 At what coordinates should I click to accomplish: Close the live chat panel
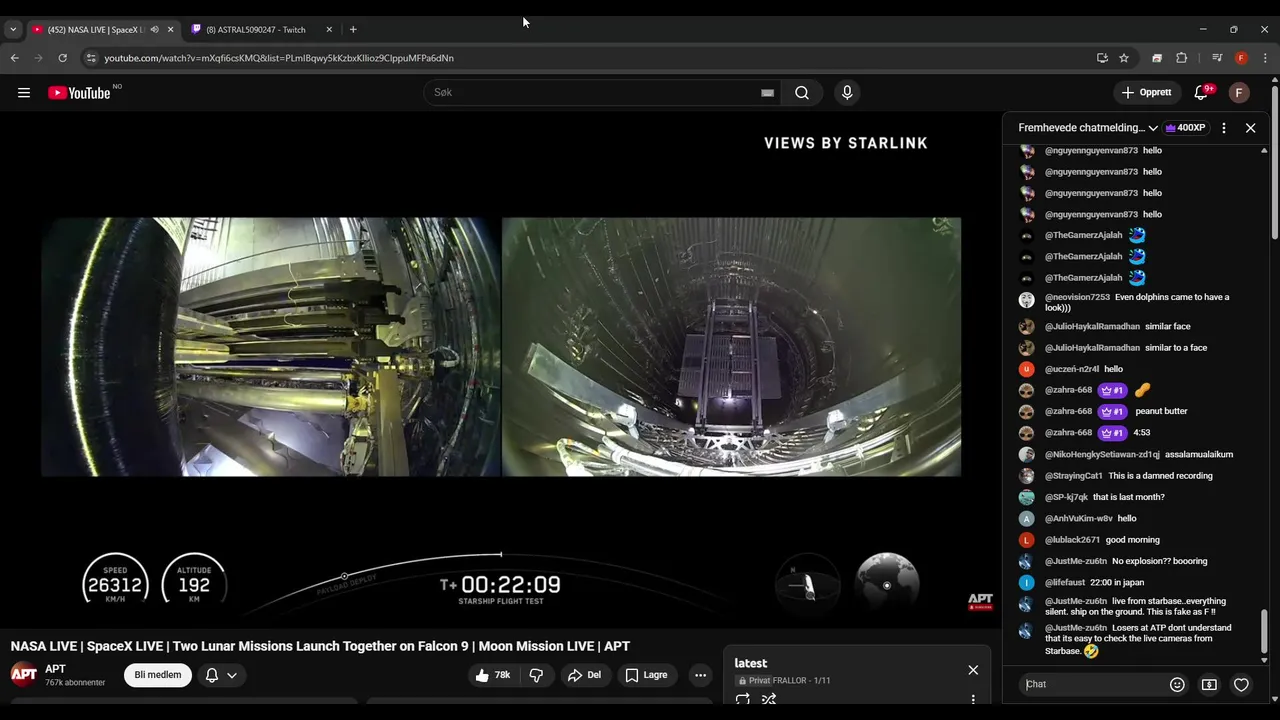tap(1250, 128)
